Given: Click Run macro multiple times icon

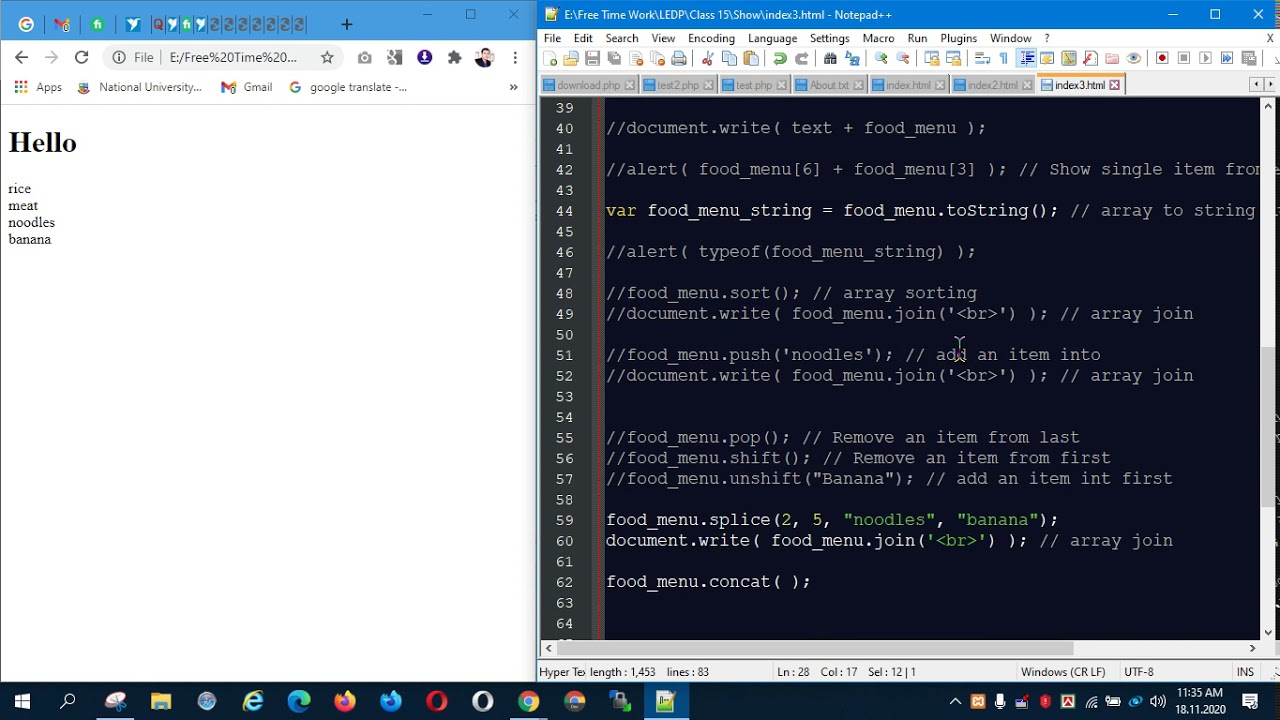Looking at the screenshot, I should (x=1227, y=58).
